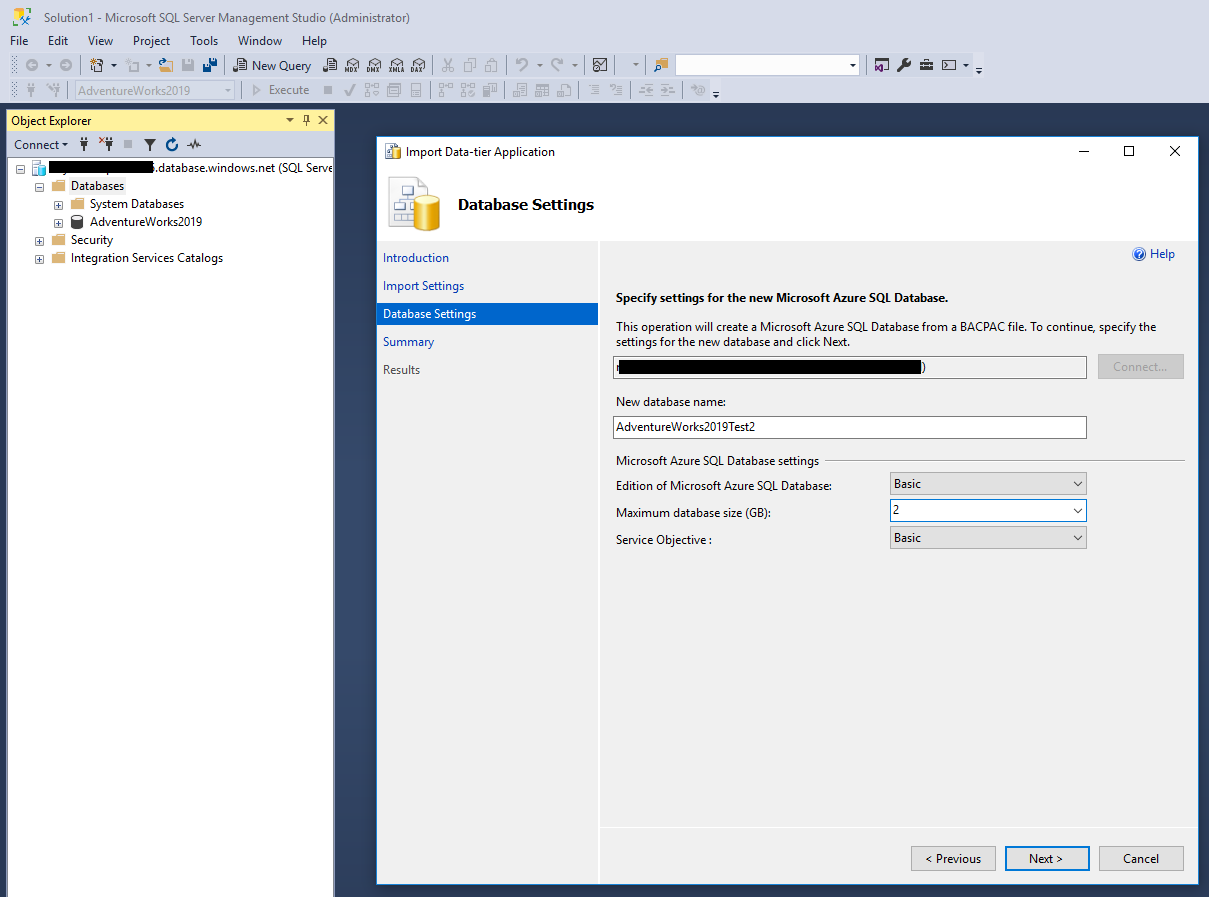Click the New Project toolbar icon
Viewport: 1209px width, 897px height.
click(96, 65)
